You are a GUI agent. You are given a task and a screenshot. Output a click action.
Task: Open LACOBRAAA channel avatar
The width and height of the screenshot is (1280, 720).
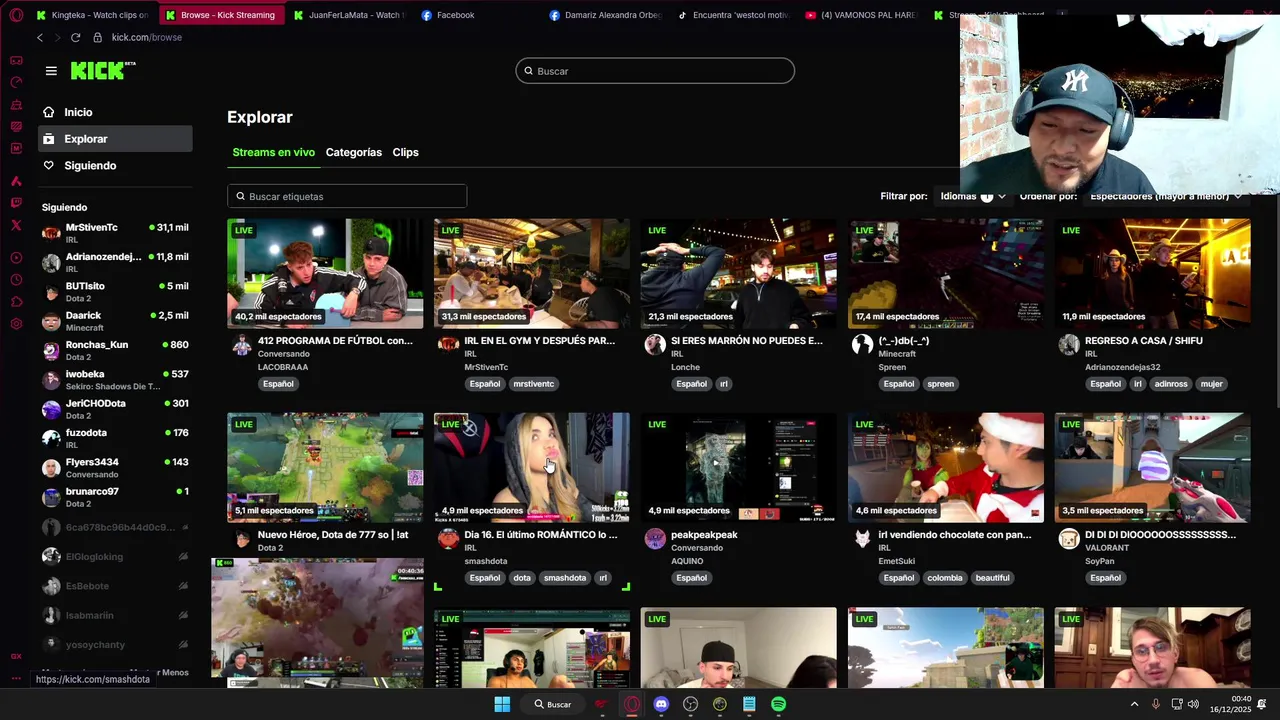point(241,345)
